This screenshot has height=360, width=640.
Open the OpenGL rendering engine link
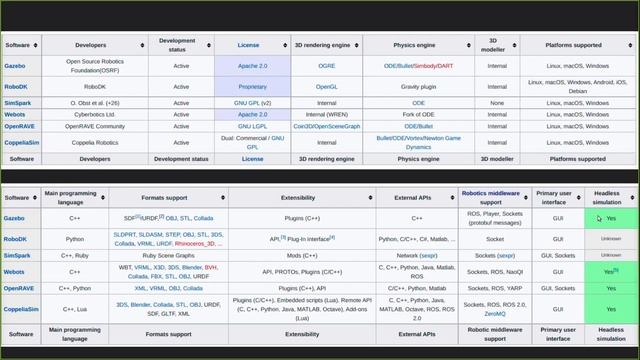click(x=327, y=87)
